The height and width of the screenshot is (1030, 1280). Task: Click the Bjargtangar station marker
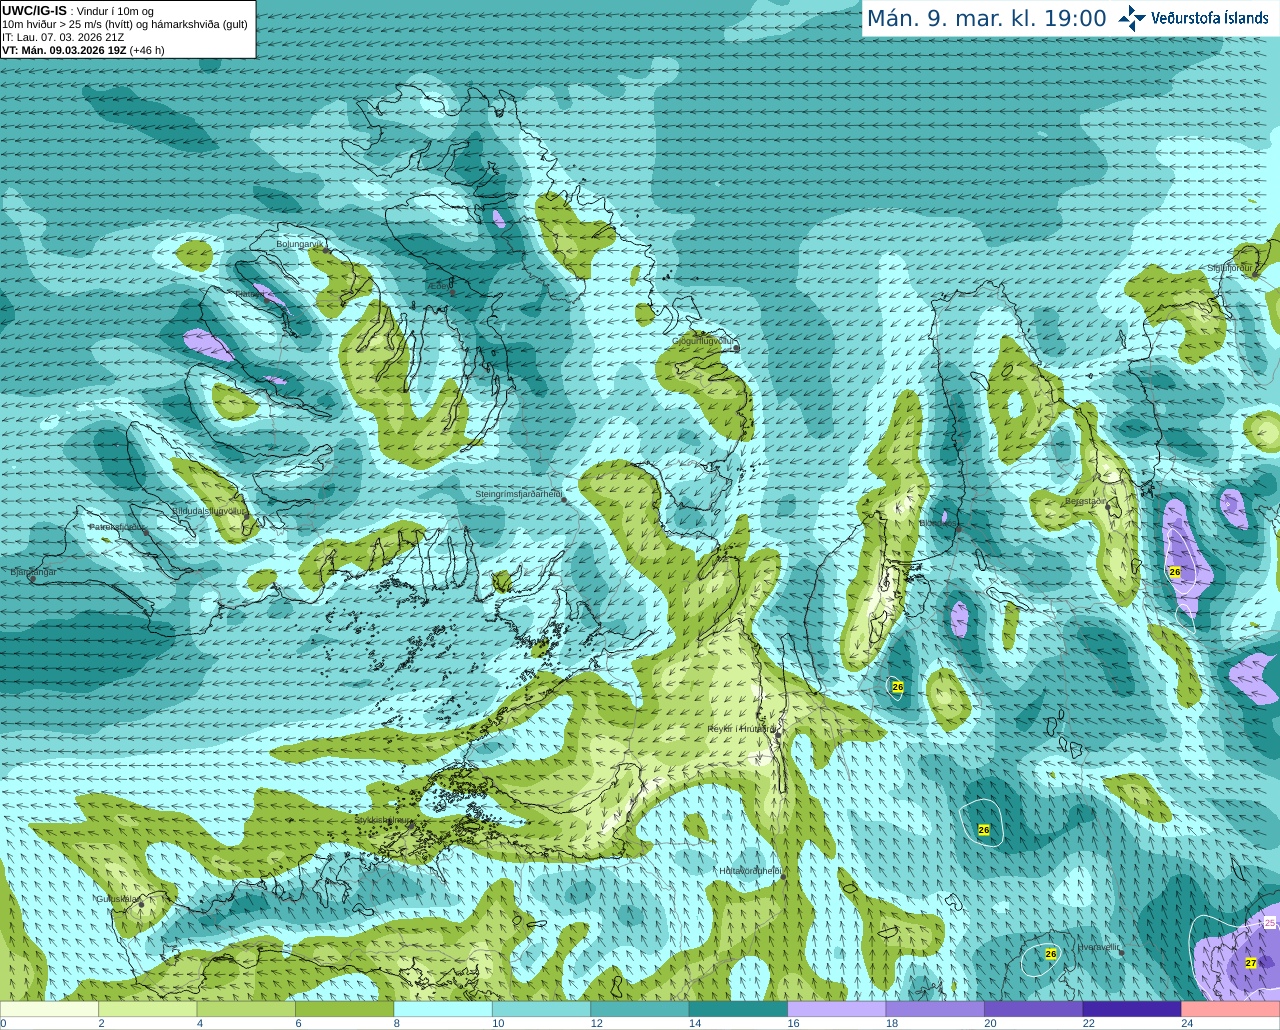pos(33,578)
